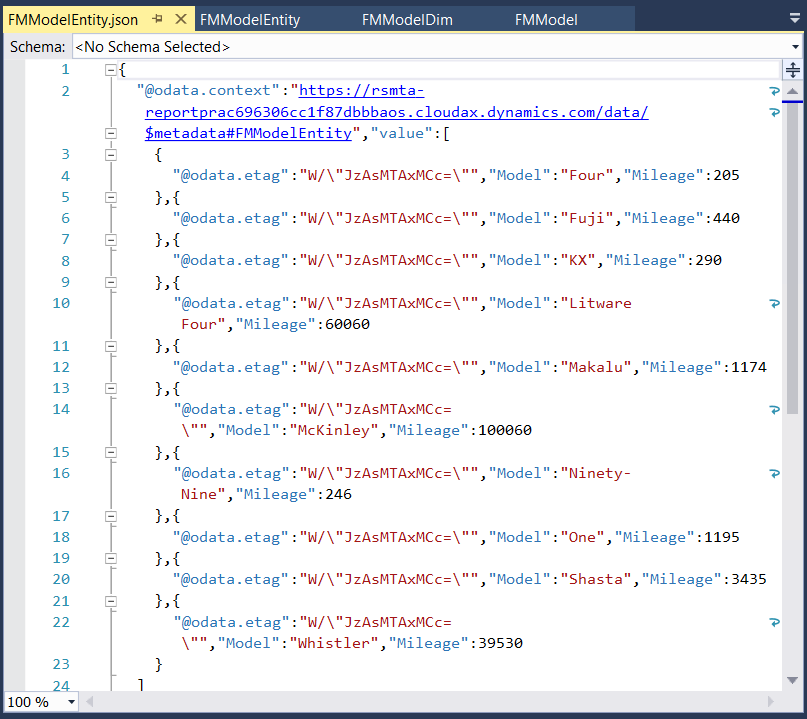Collapse the root object on line 1

coord(110,70)
